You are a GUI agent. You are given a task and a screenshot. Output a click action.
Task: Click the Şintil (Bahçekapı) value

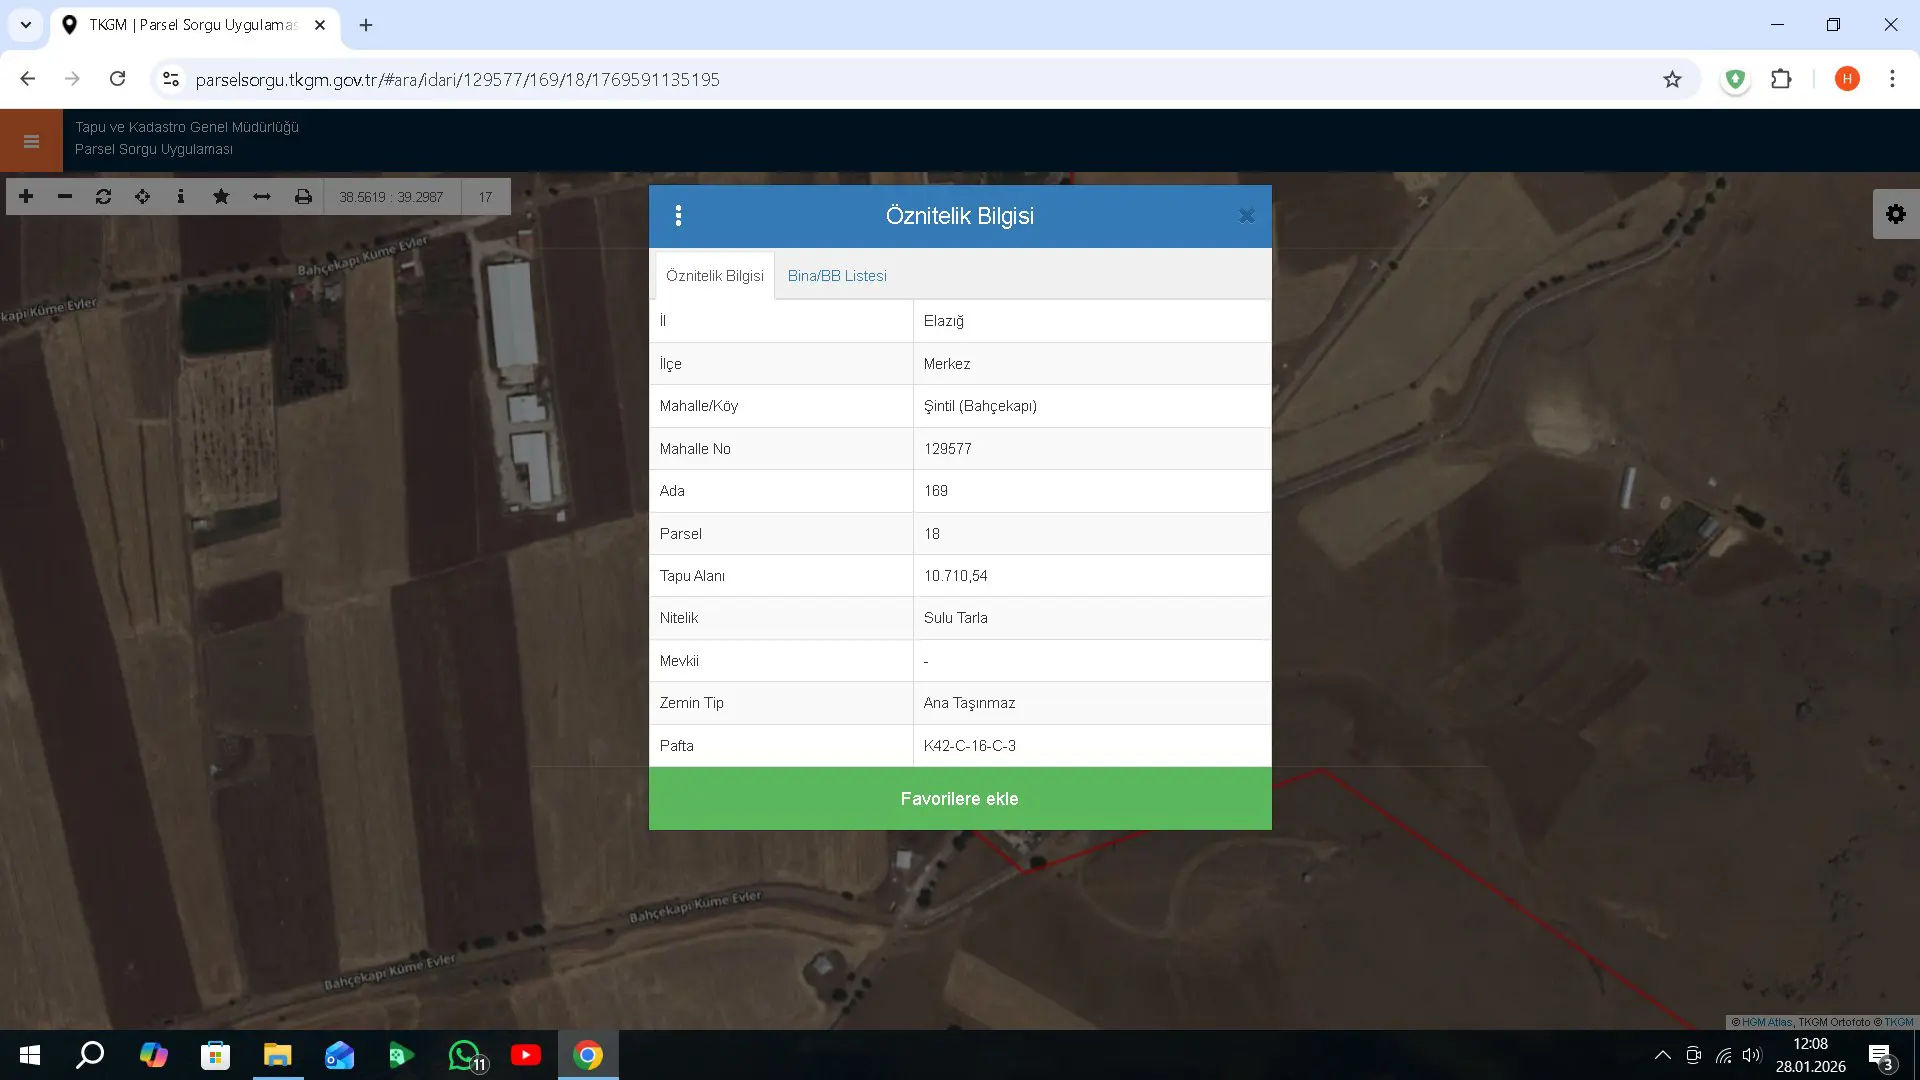point(980,406)
